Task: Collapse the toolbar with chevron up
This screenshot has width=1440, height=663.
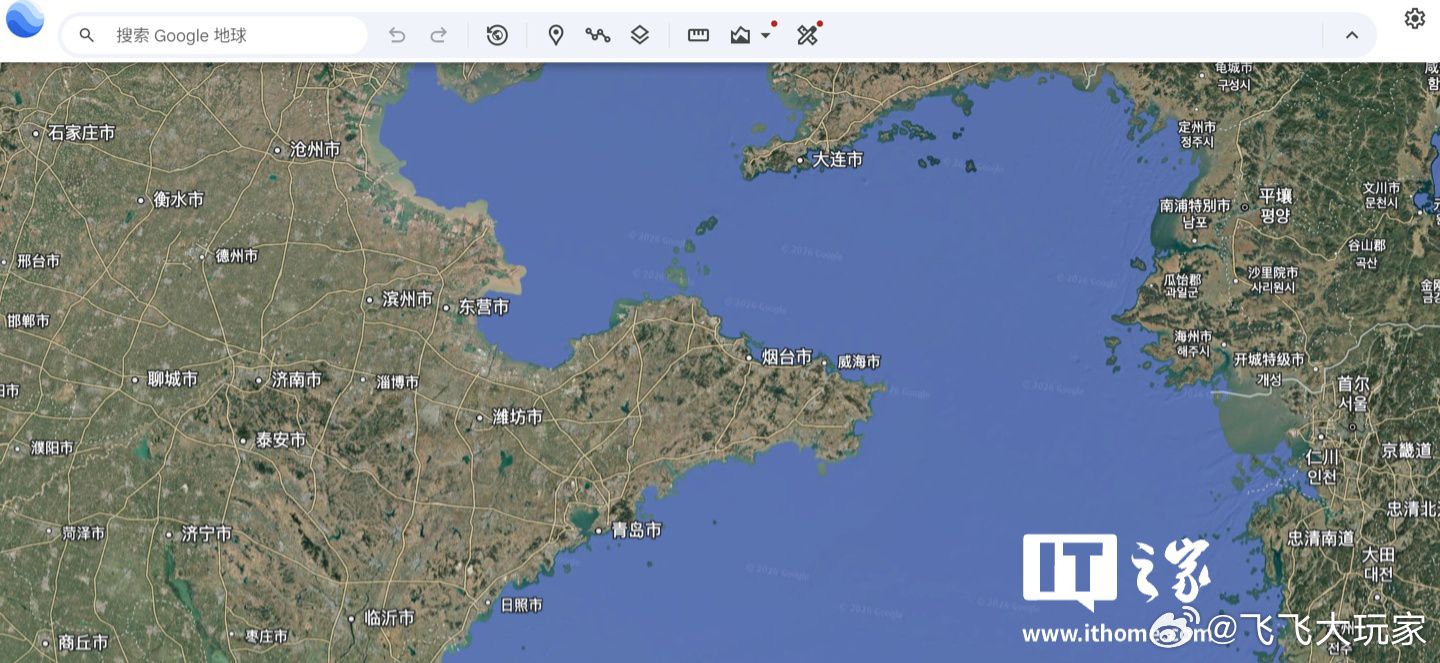Action: 1352,35
